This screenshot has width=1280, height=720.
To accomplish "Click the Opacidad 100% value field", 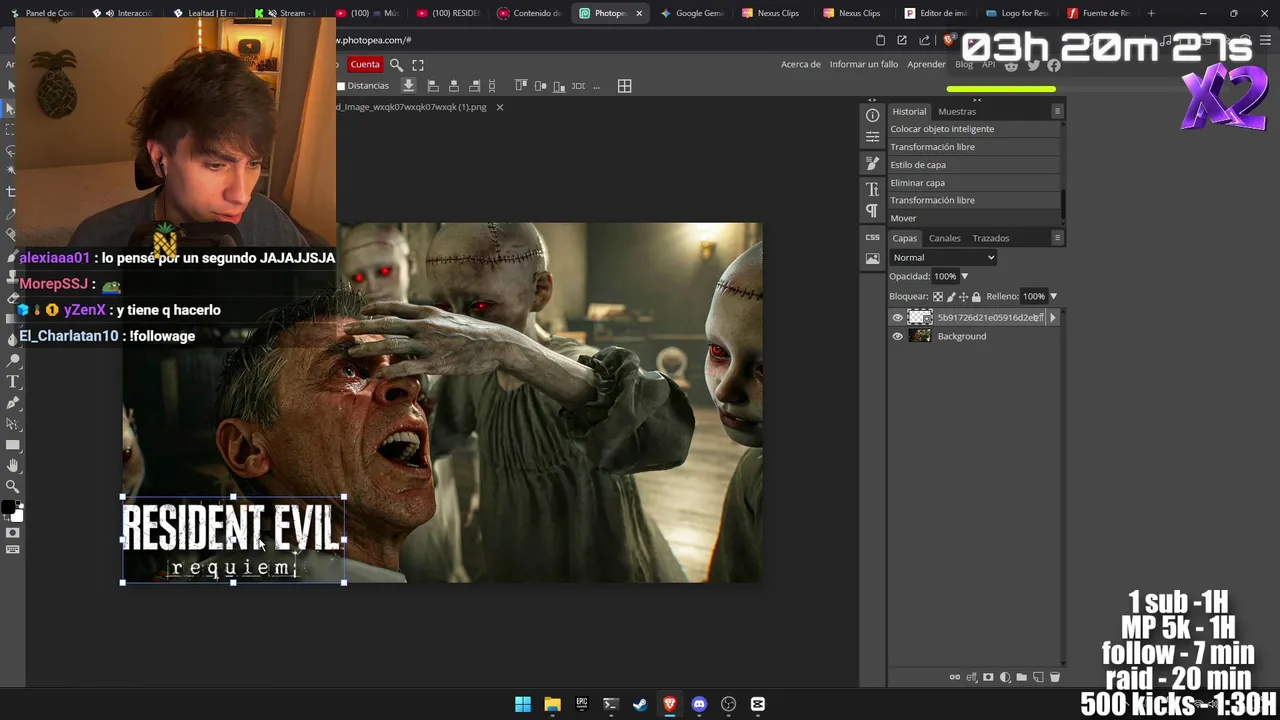I will [945, 277].
